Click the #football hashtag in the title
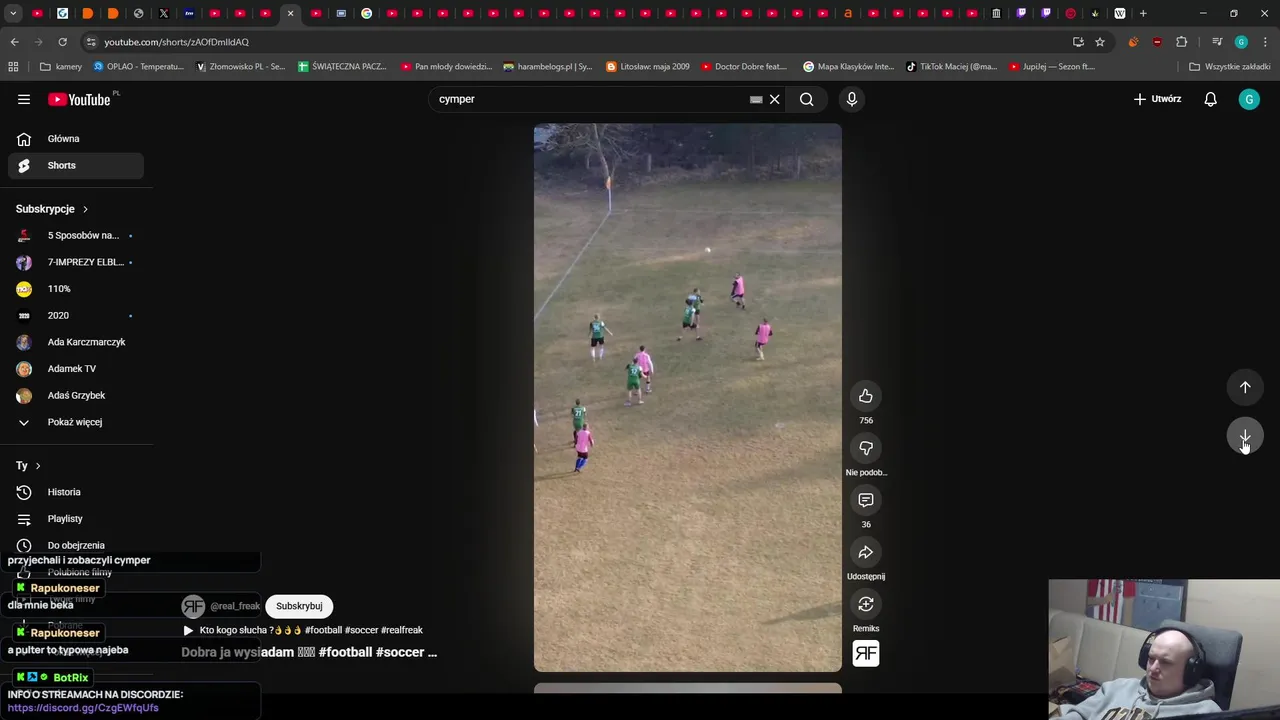Image resolution: width=1280 pixels, height=720 pixels. pyautogui.click(x=345, y=652)
